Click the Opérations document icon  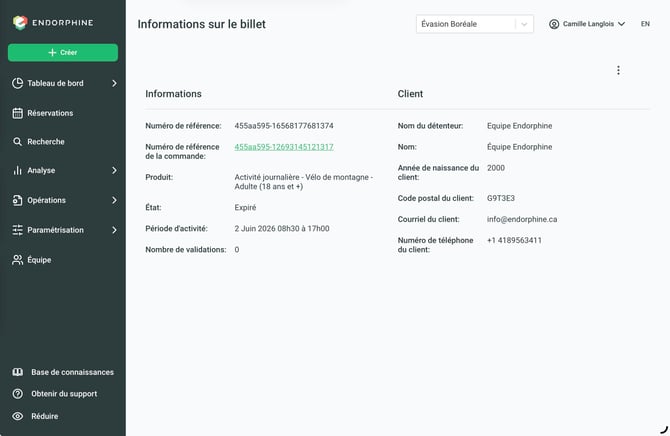pyautogui.click(x=18, y=200)
